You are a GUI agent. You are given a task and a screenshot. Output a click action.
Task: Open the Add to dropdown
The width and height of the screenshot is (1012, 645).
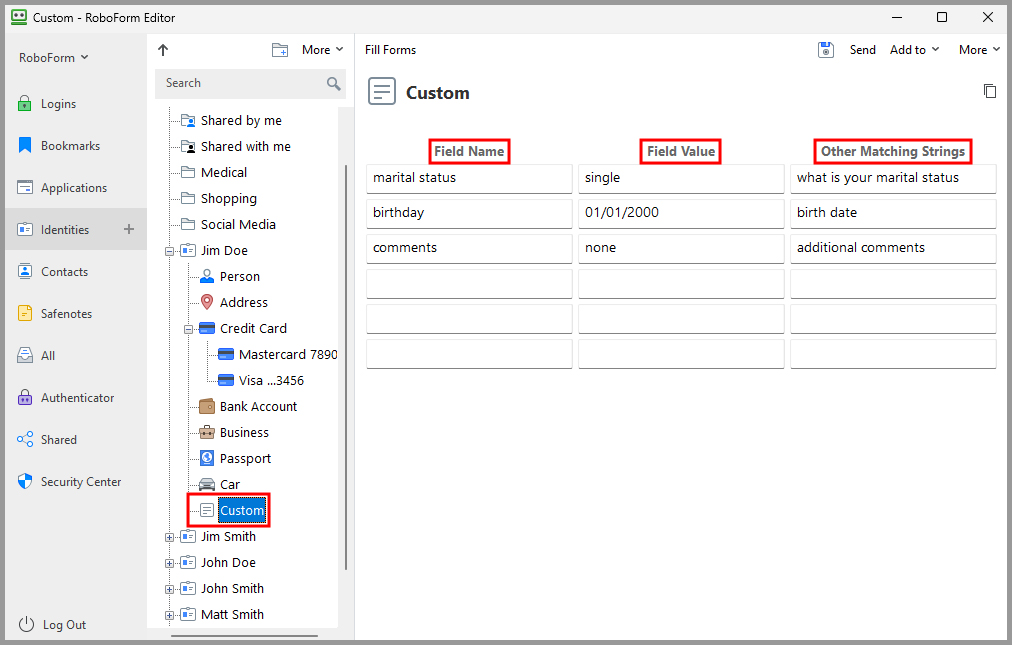pyautogui.click(x=915, y=50)
